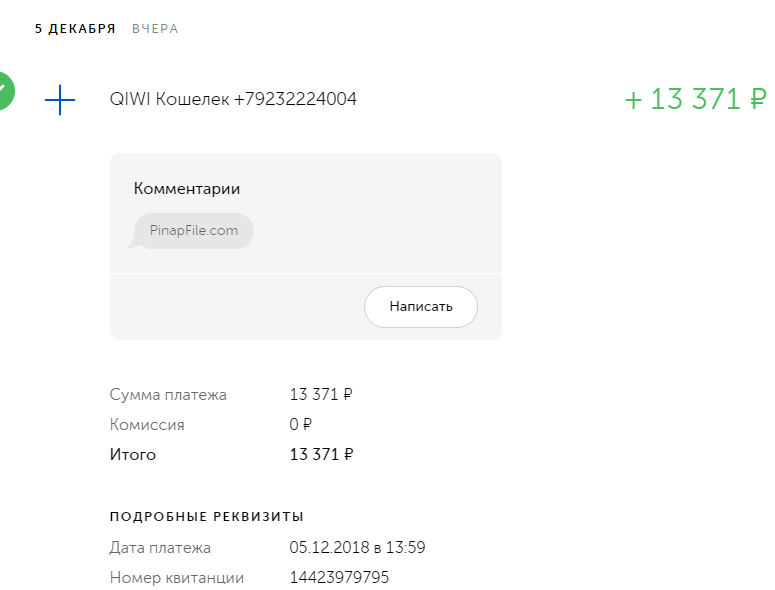Click the bold Итого total 13 371 ₽

(x=321, y=455)
